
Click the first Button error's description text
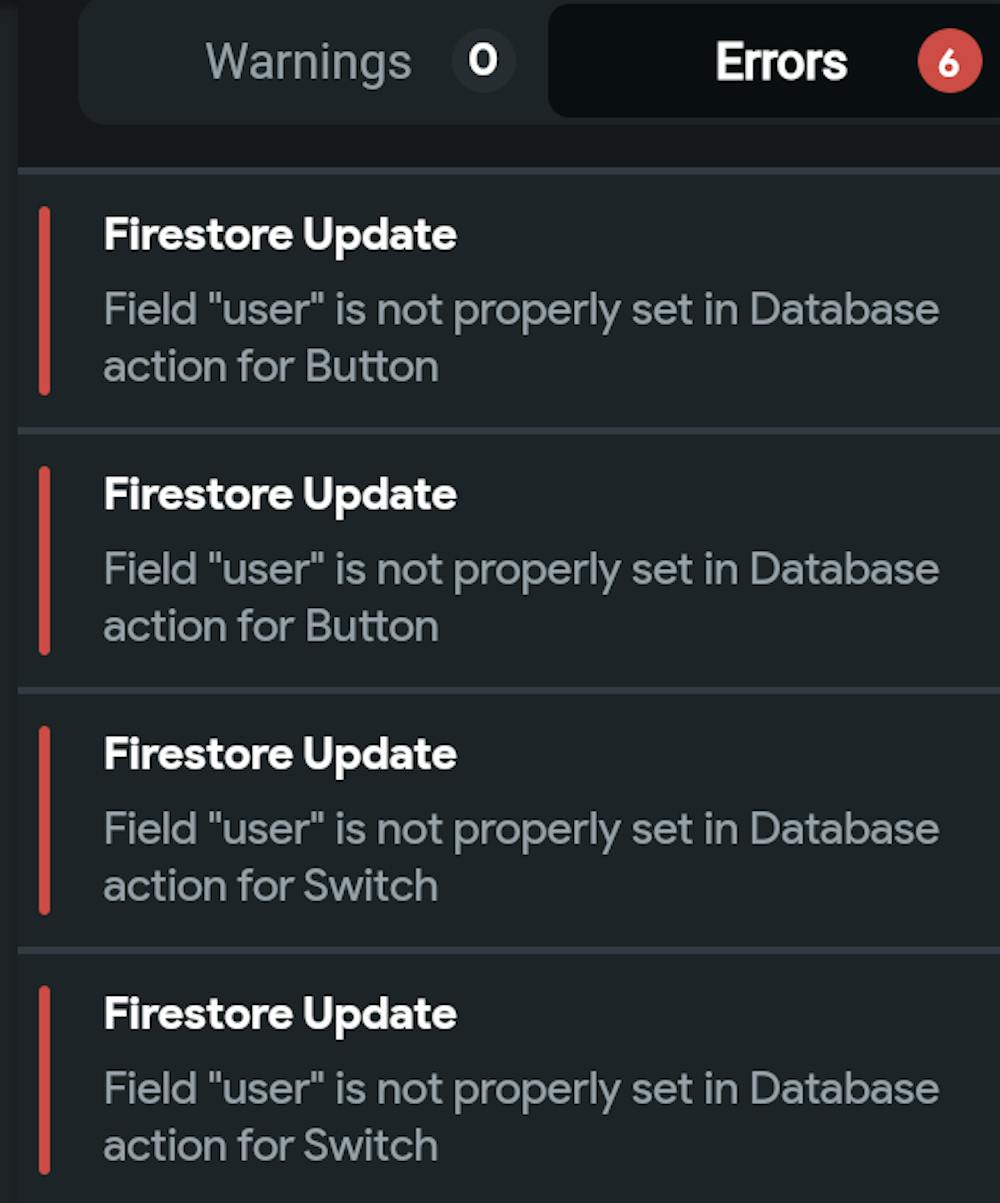(520, 338)
